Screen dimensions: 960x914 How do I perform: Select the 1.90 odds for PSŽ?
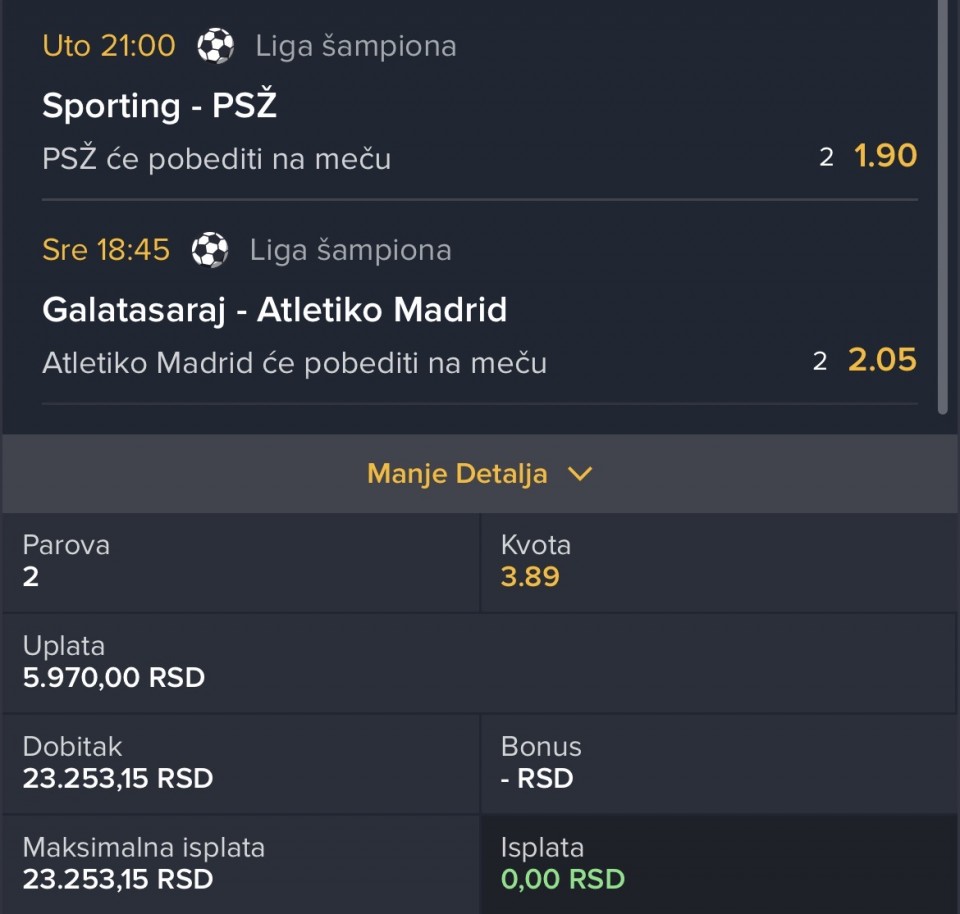point(885,156)
